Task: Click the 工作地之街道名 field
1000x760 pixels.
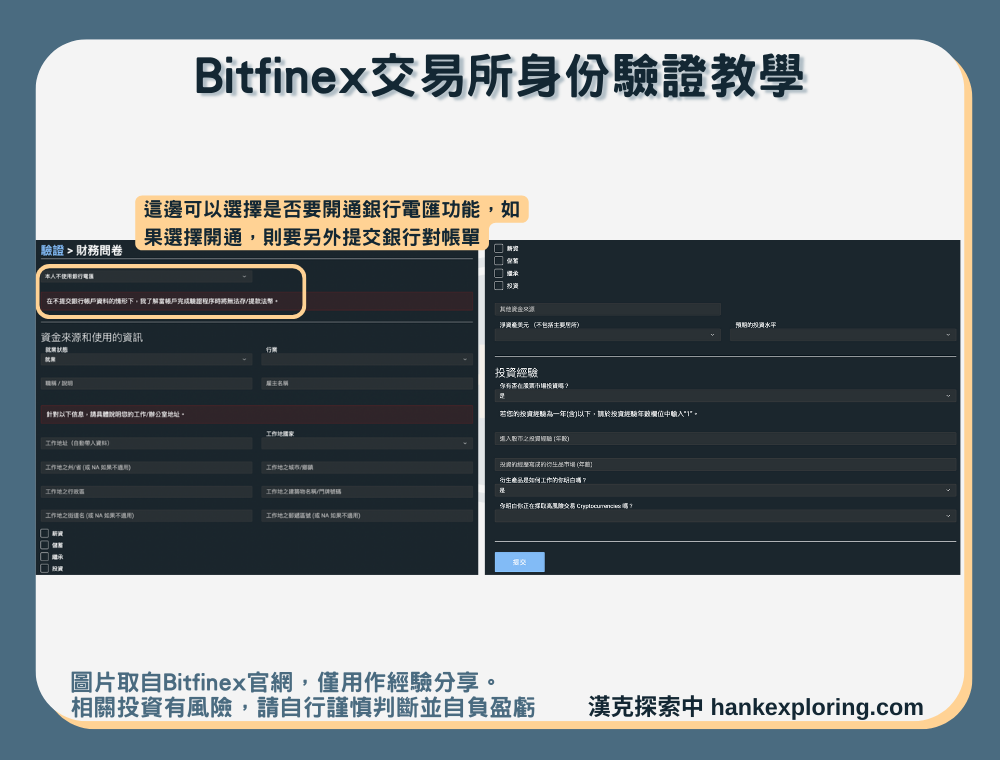Action: [146, 515]
